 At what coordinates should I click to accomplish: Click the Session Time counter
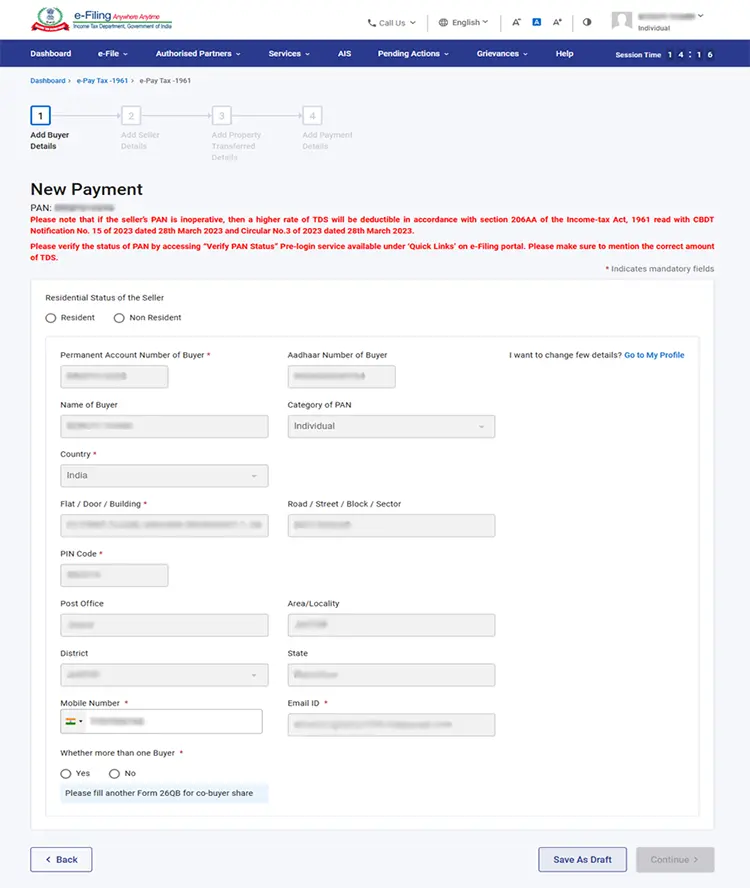click(x=664, y=55)
